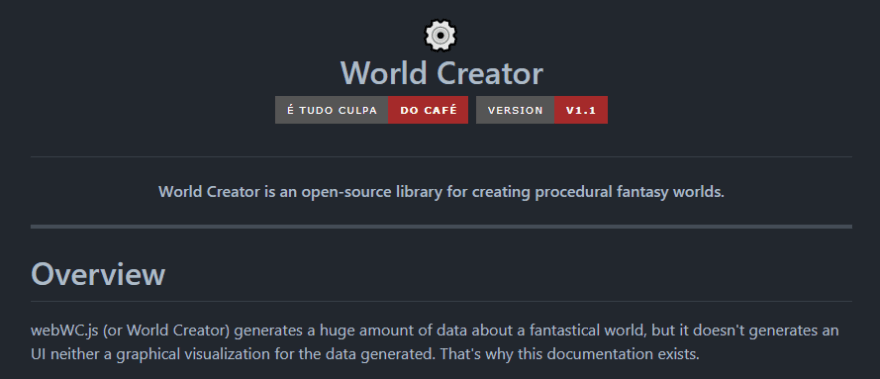Image resolution: width=880 pixels, height=379 pixels.
Task: Open the É TUDO CULPA DO CAFÉ badge
Action: tap(371, 110)
